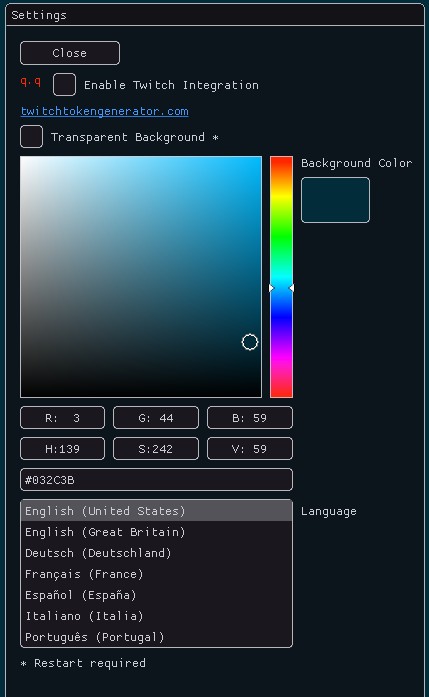Enable Twitch Integration checkbox
This screenshot has width=429, height=697.
[x=64, y=84]
